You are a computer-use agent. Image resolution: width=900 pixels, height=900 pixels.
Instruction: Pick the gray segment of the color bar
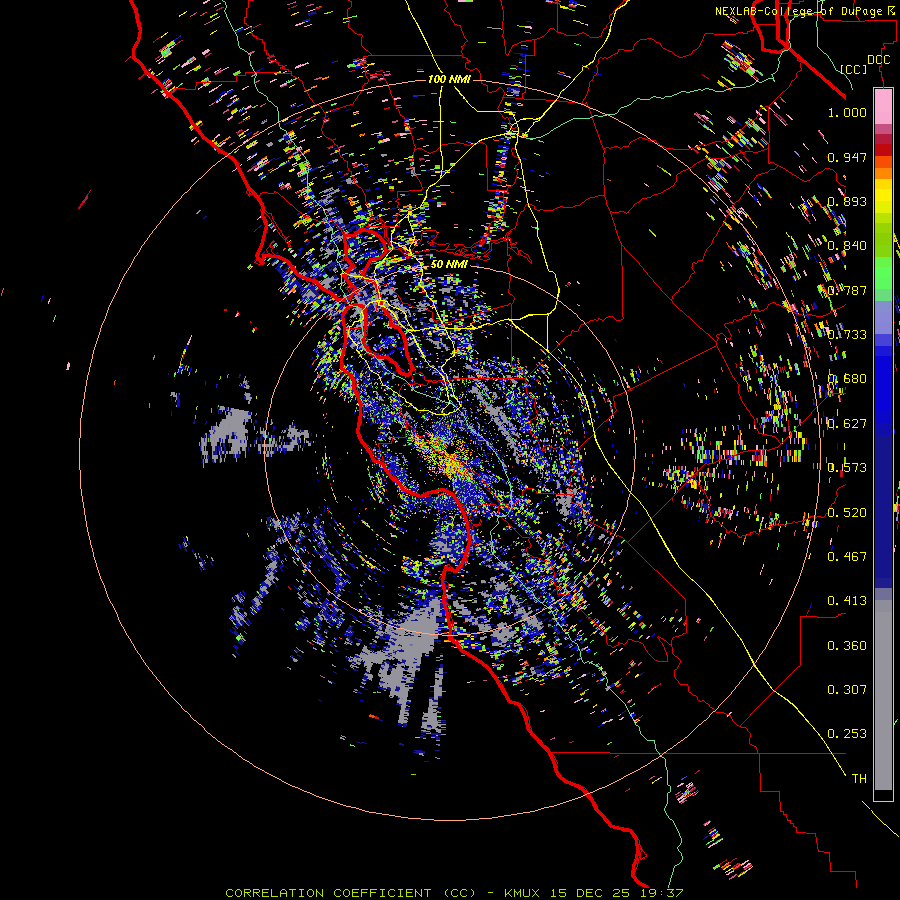883,695
